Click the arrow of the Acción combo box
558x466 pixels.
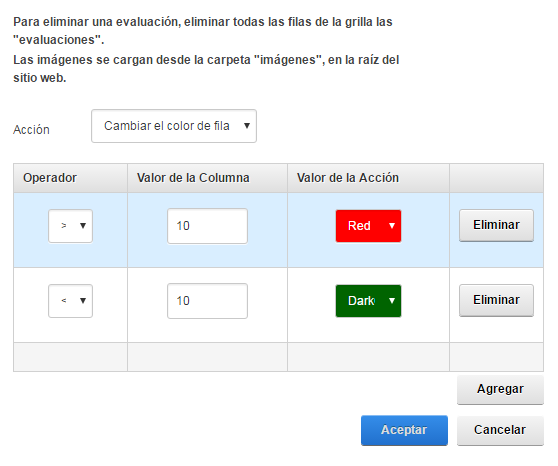pos(247,126)
